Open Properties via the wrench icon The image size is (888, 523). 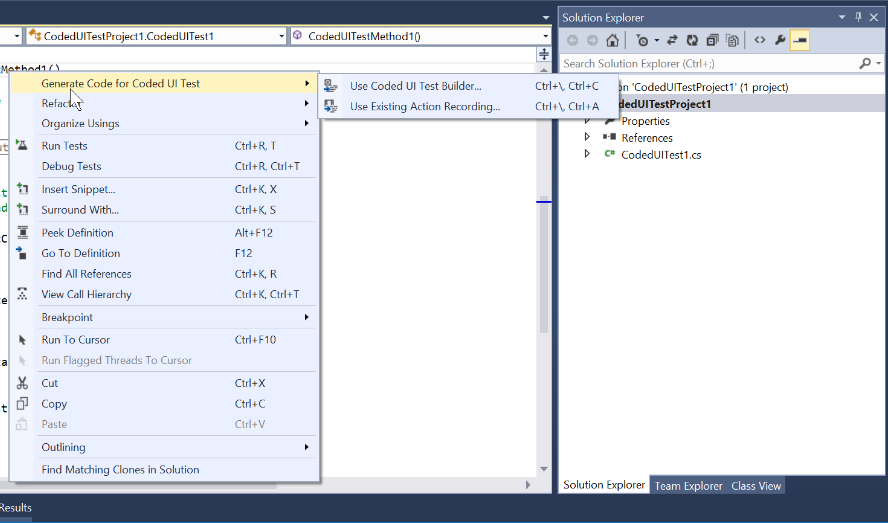point(780,40)
